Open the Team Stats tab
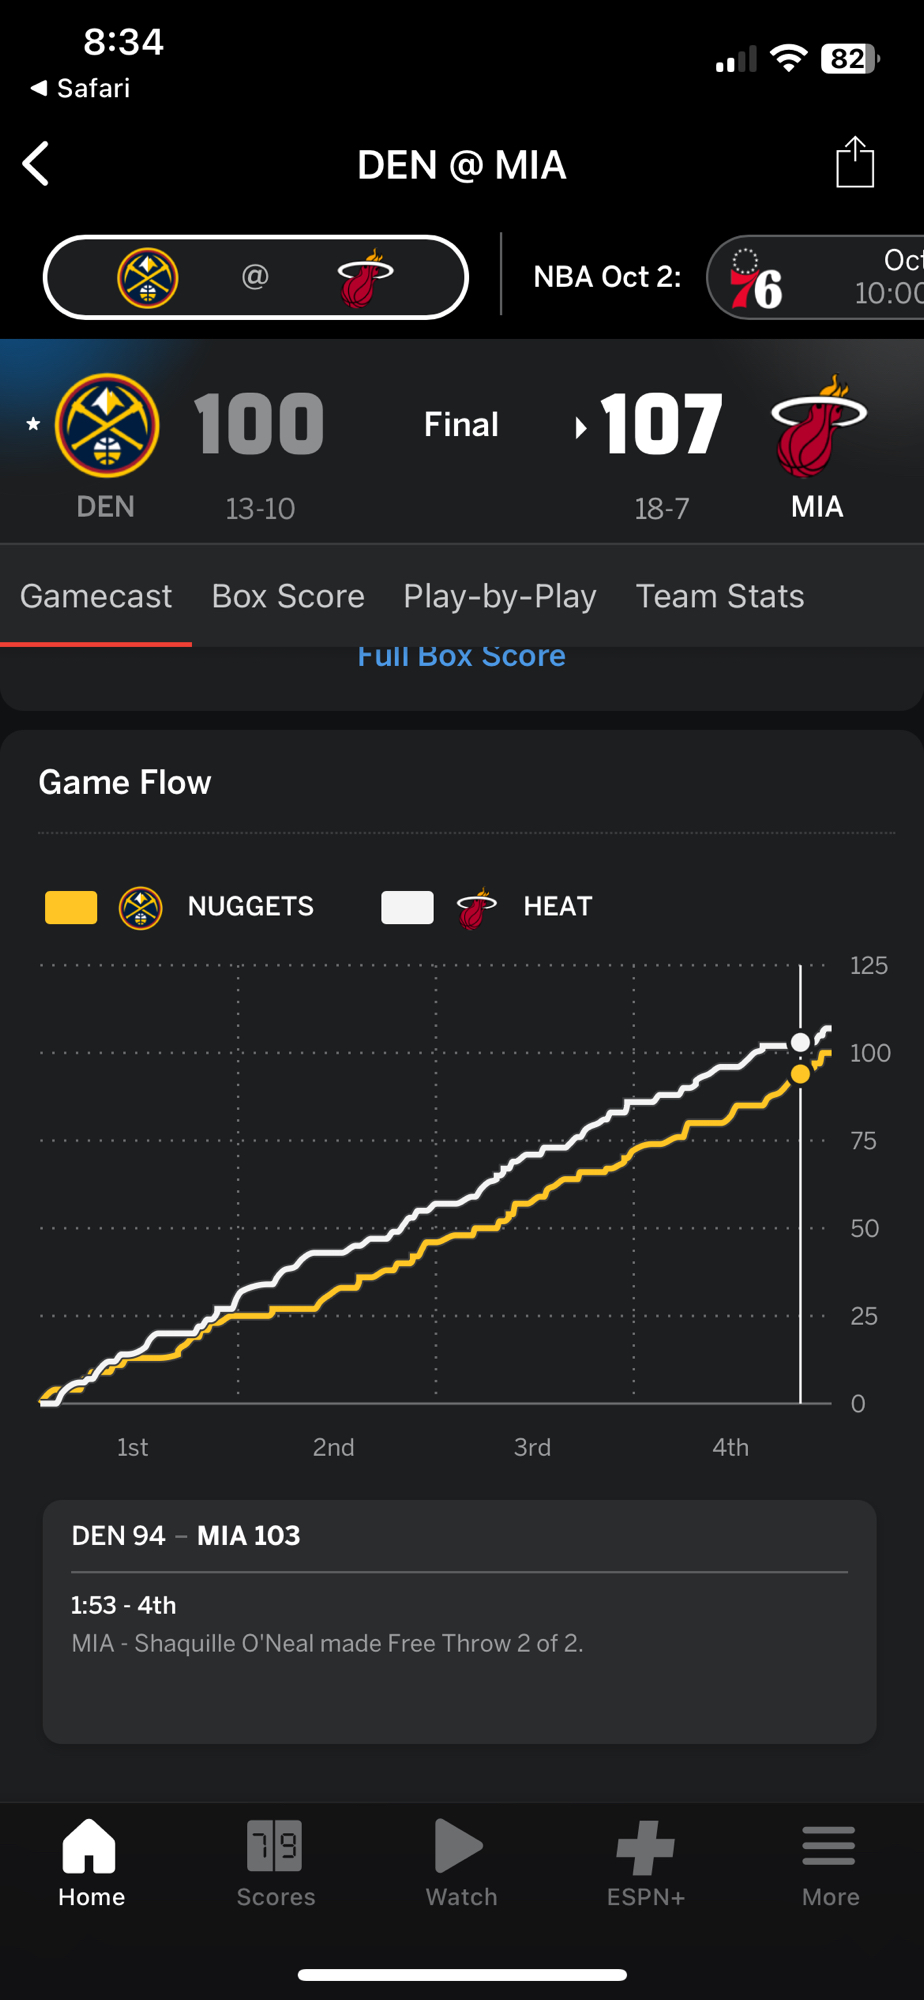The height and width of the screenshot is (2000, 924). tap(720, 596)
